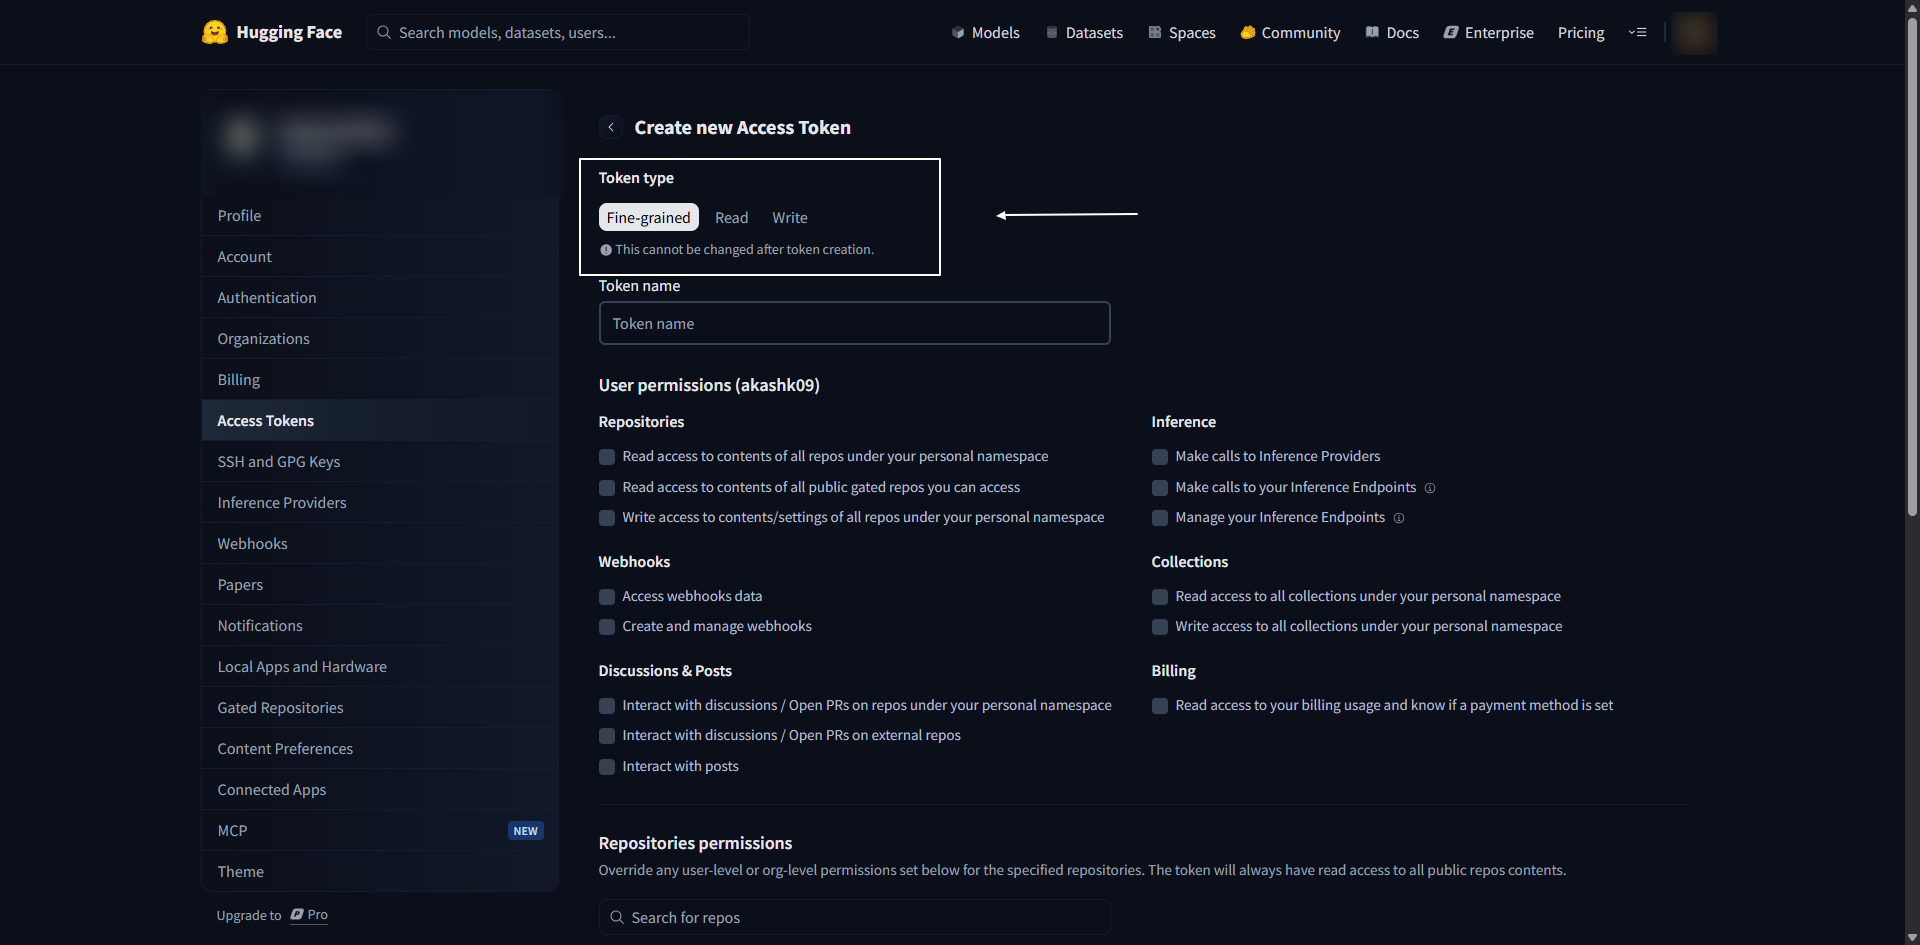Enable read access to public gated repos
This screenshot has width=1920, height=945.
click(607, 488)
